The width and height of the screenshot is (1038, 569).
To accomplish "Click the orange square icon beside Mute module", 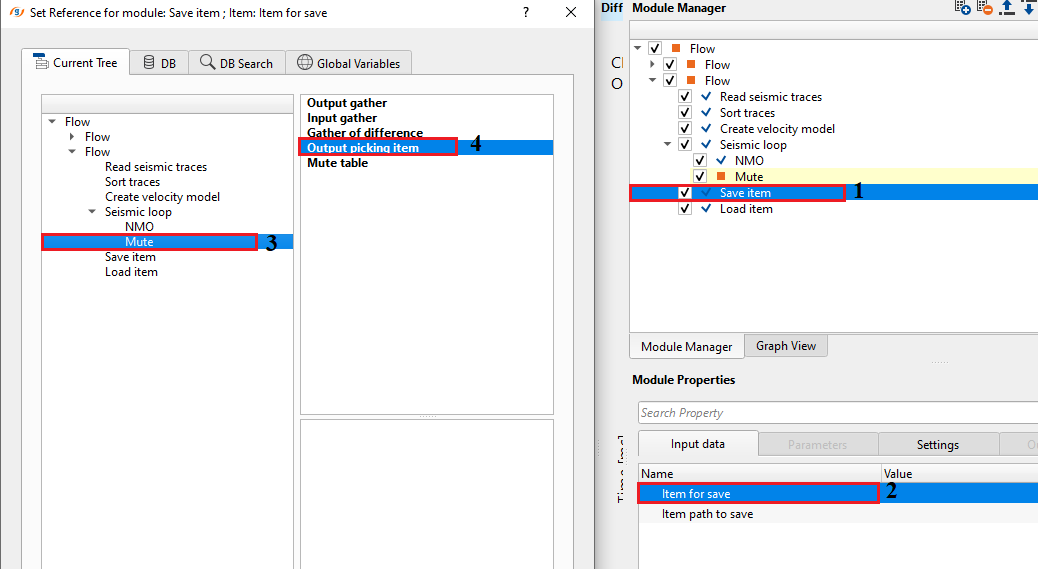I will [x=721, y=177].
